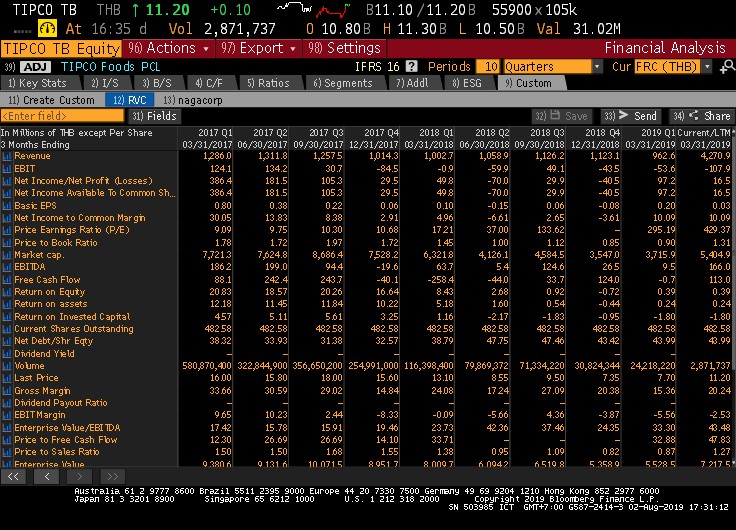Click the 2017 Q1 column header
The width and height of the screenshot is (736, 530).
(215, 133)
